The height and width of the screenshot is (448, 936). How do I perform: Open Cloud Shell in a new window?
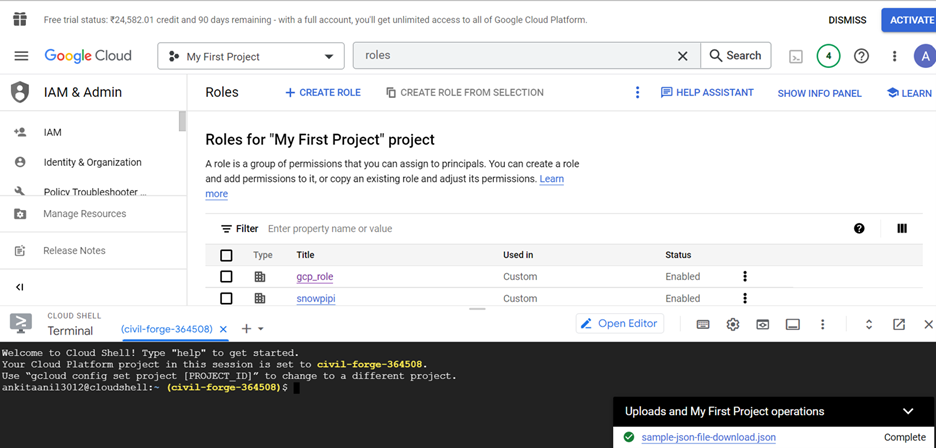[899, 324]
